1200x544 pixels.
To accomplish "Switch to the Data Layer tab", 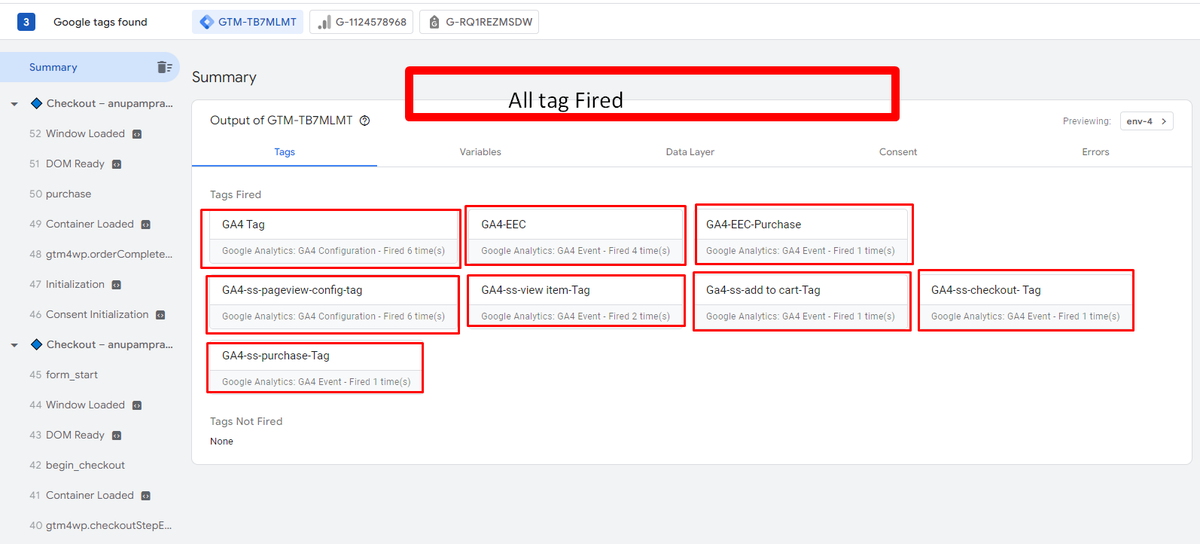I will (x=690, y=152).
